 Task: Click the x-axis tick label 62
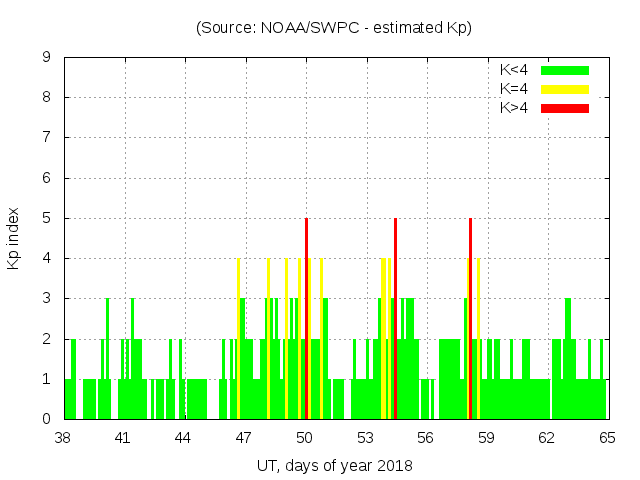point(546,438)
